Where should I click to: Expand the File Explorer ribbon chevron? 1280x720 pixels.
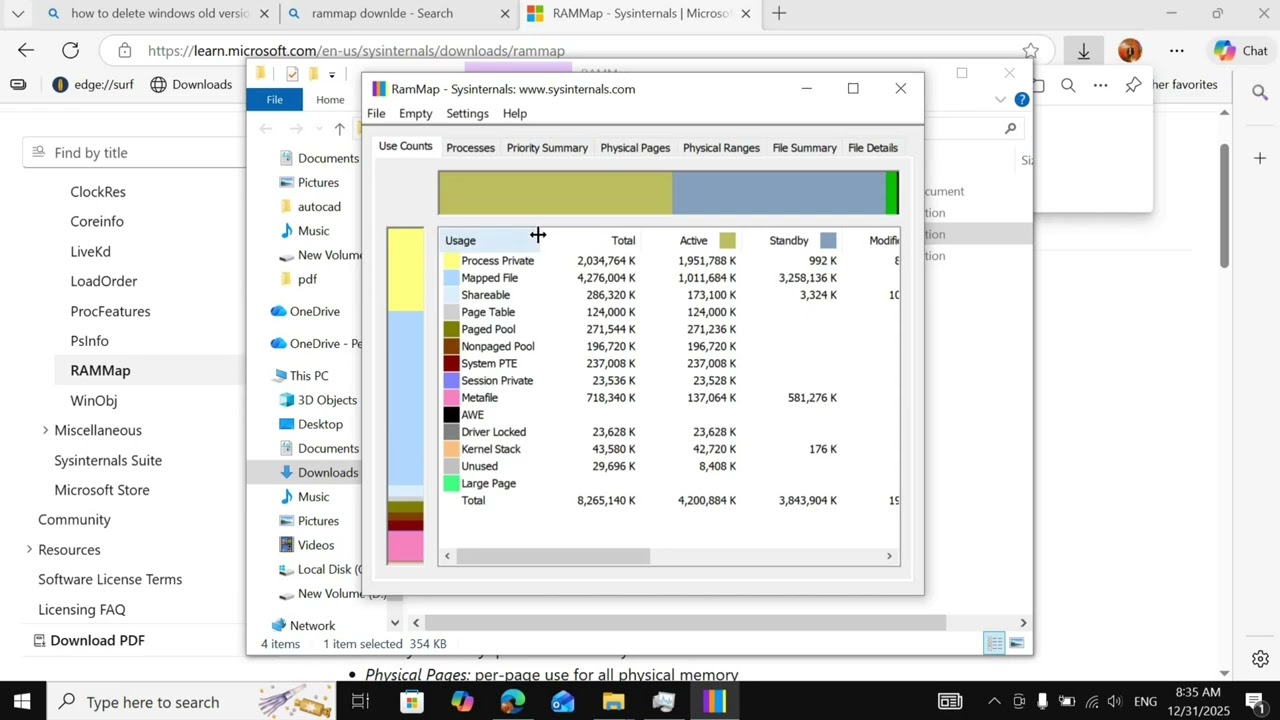click(x=1000, y=100)
